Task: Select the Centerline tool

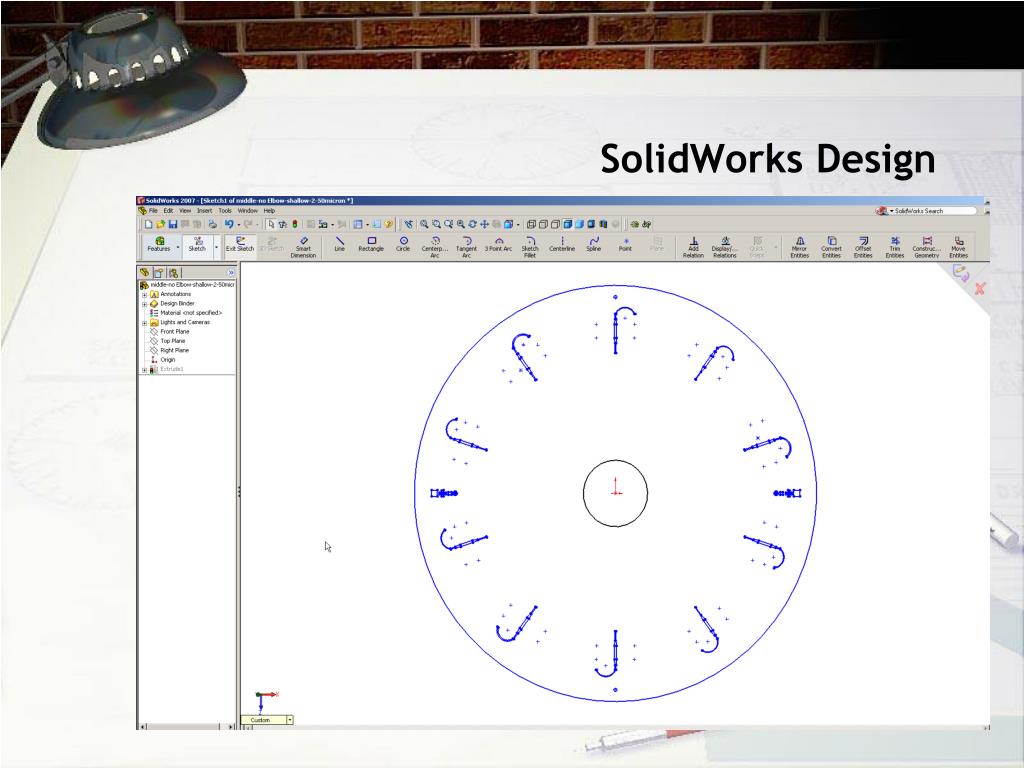Action: click(x=562, y=244)
